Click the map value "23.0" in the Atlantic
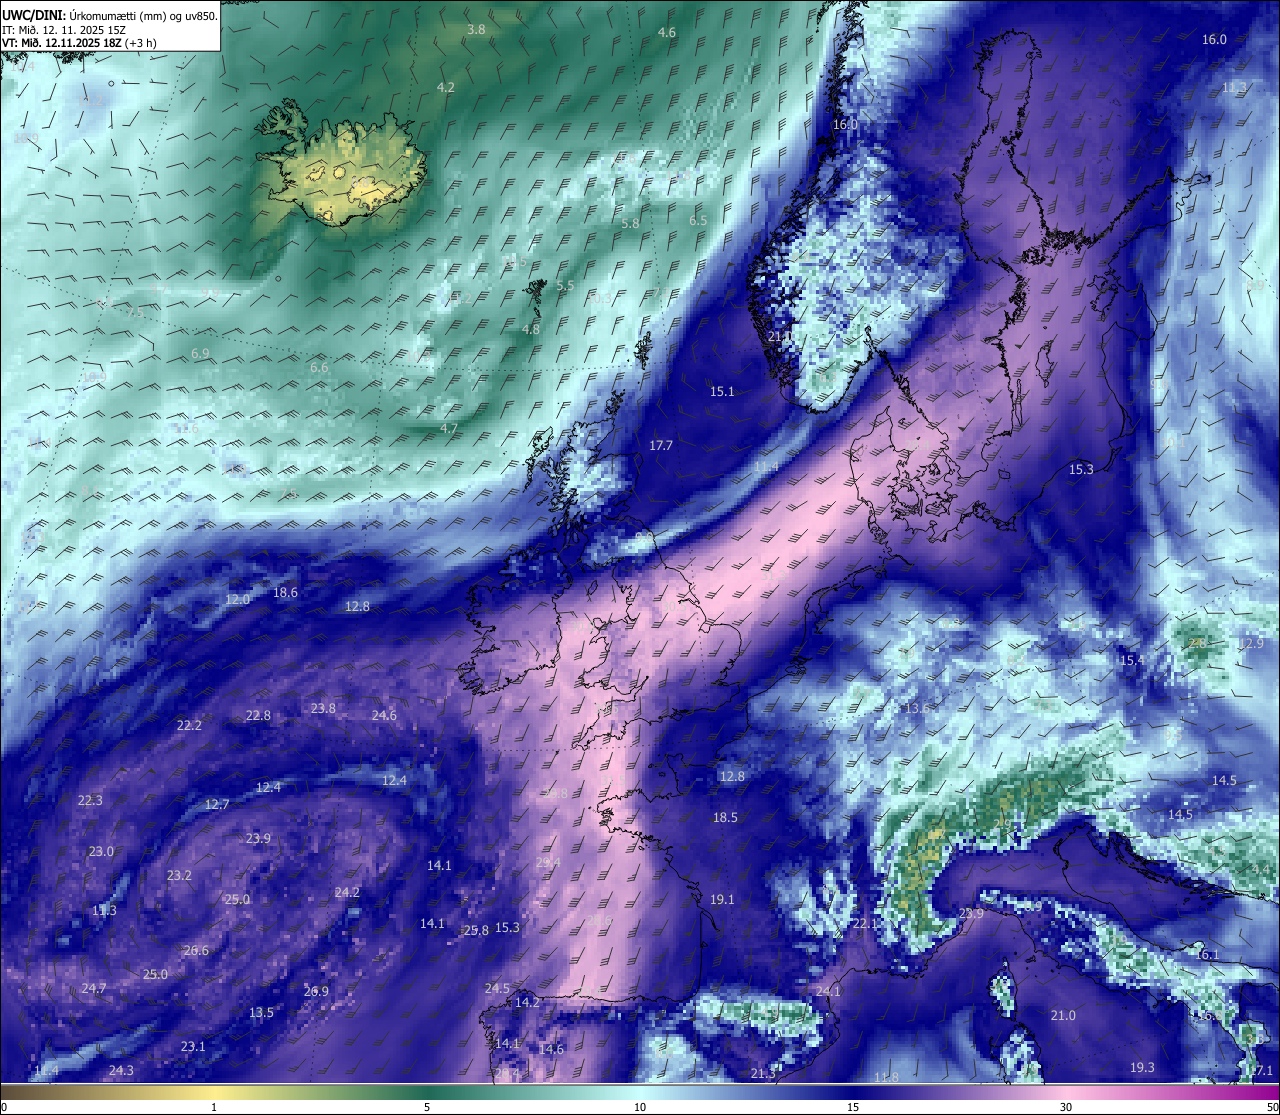Viewport: 1280px width, 1115px height. click(101, 852)
